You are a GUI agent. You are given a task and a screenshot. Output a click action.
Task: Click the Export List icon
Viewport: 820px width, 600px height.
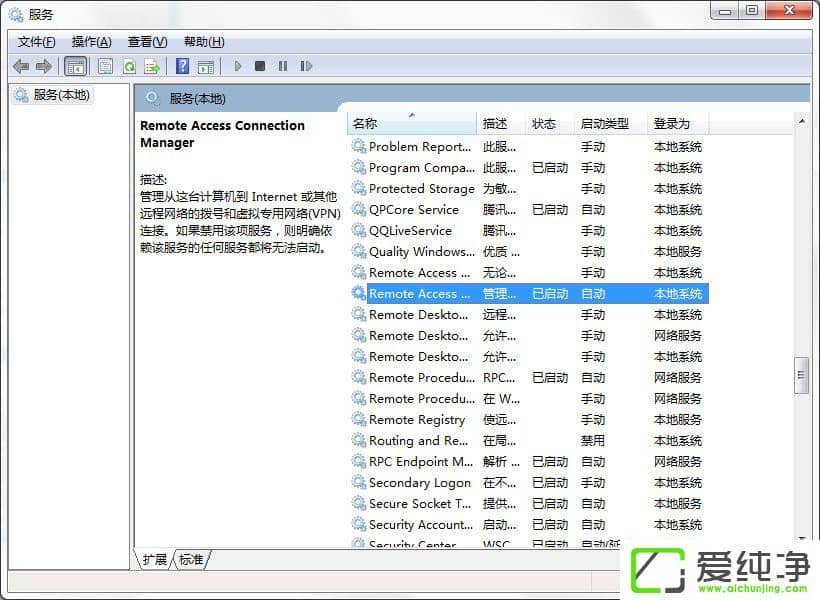pyautogui.click(x=153, y=66)
